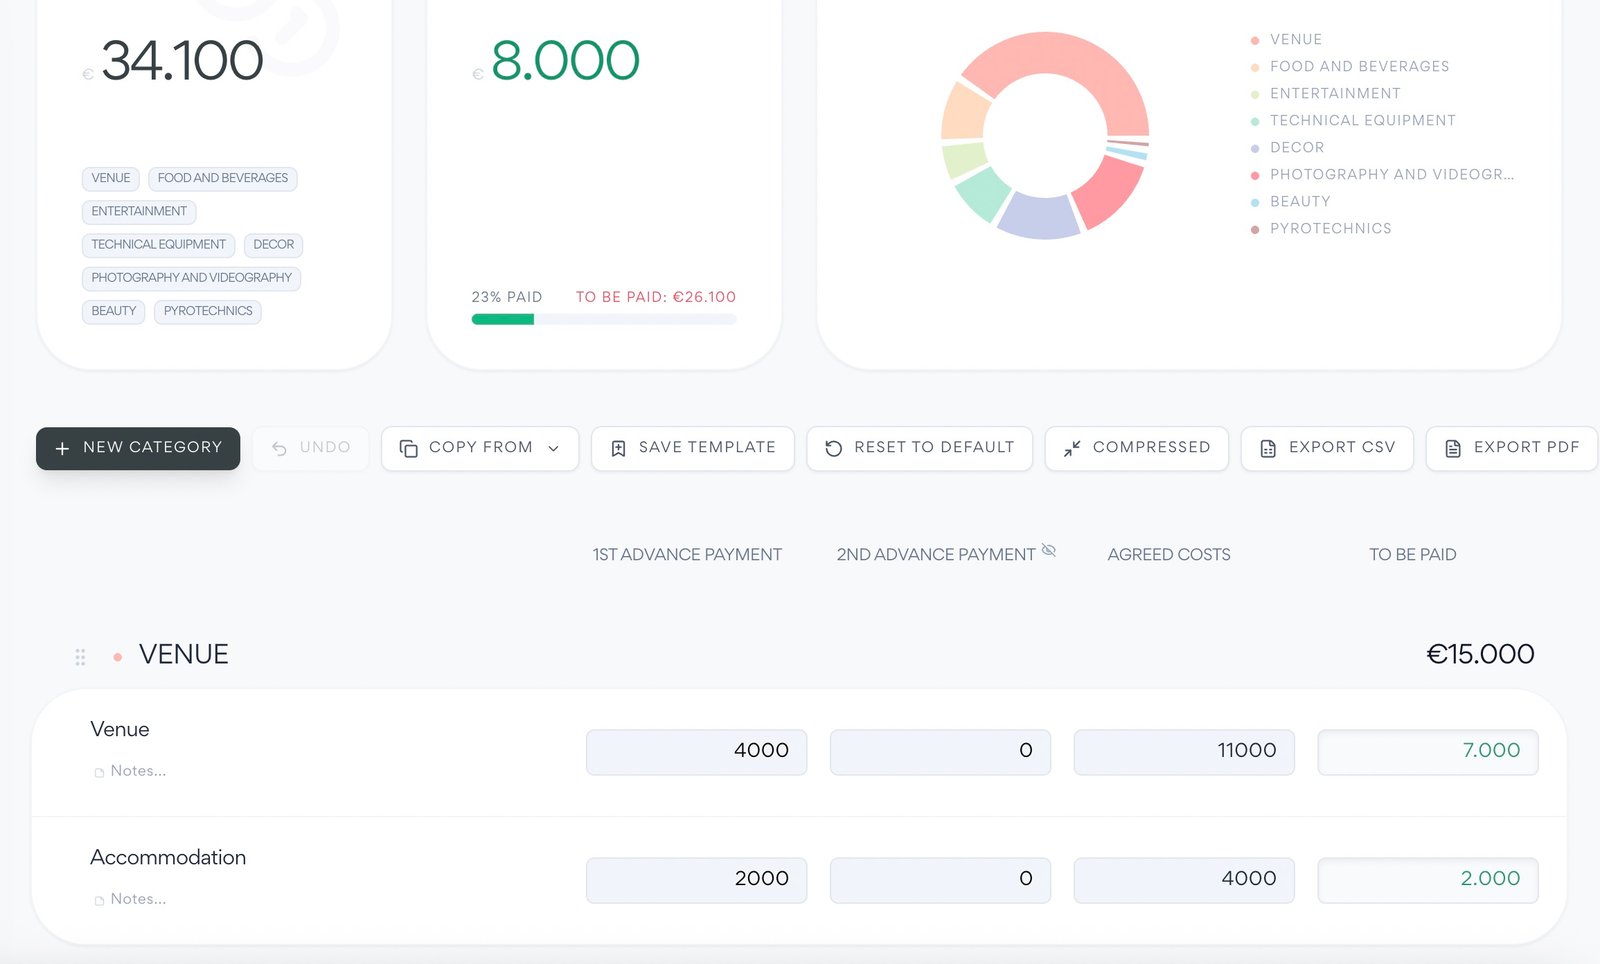Viewport: 1600px width, 964px height.
Task: Click Accommodation to be paid 2.000
Action: [1428, 880]
